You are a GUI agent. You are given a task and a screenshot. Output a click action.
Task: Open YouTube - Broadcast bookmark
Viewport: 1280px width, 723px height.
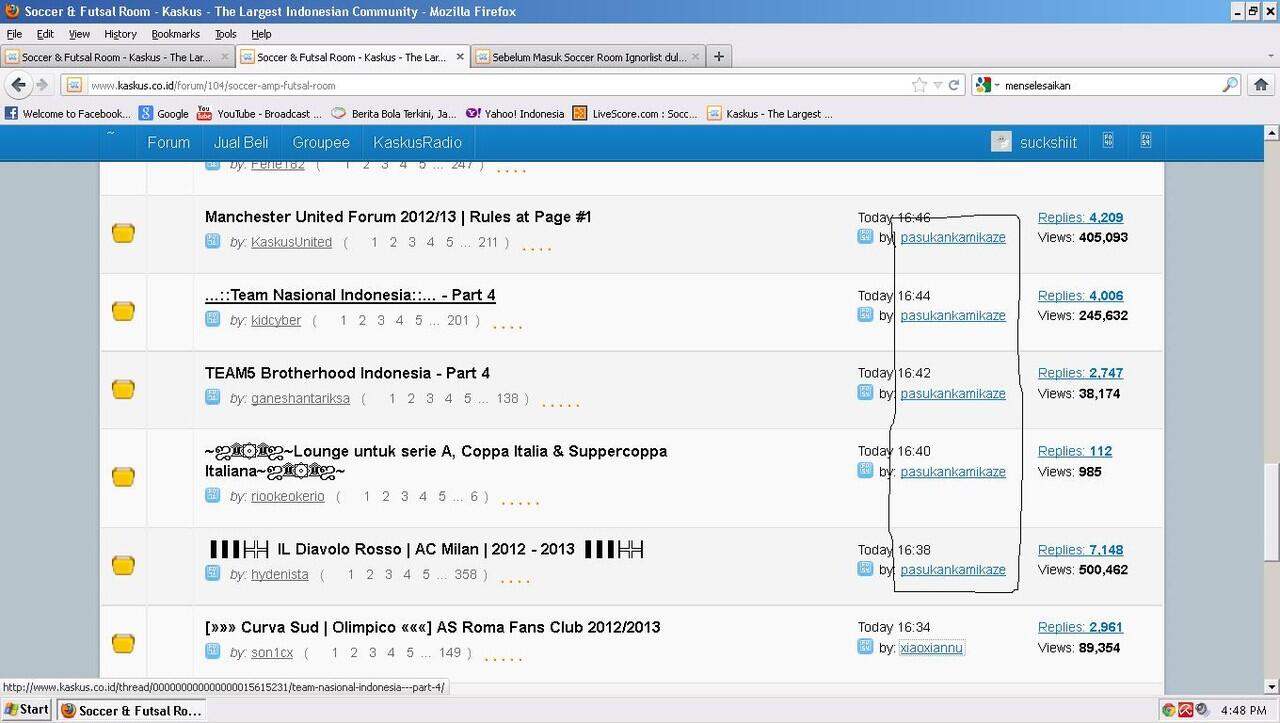click(260, 114)
